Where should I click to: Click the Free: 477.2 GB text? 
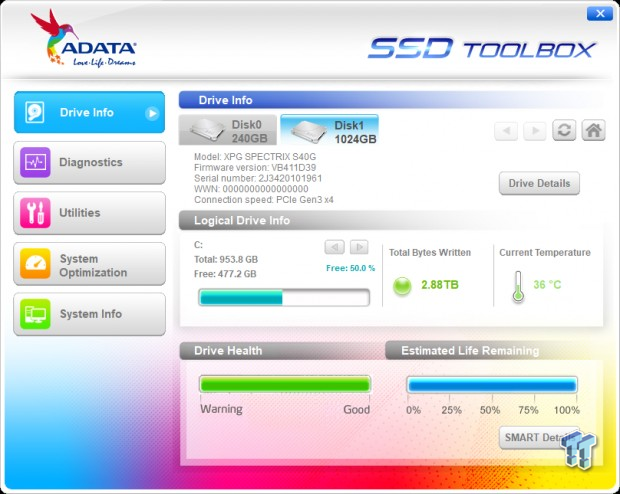(x=225, y=274)
